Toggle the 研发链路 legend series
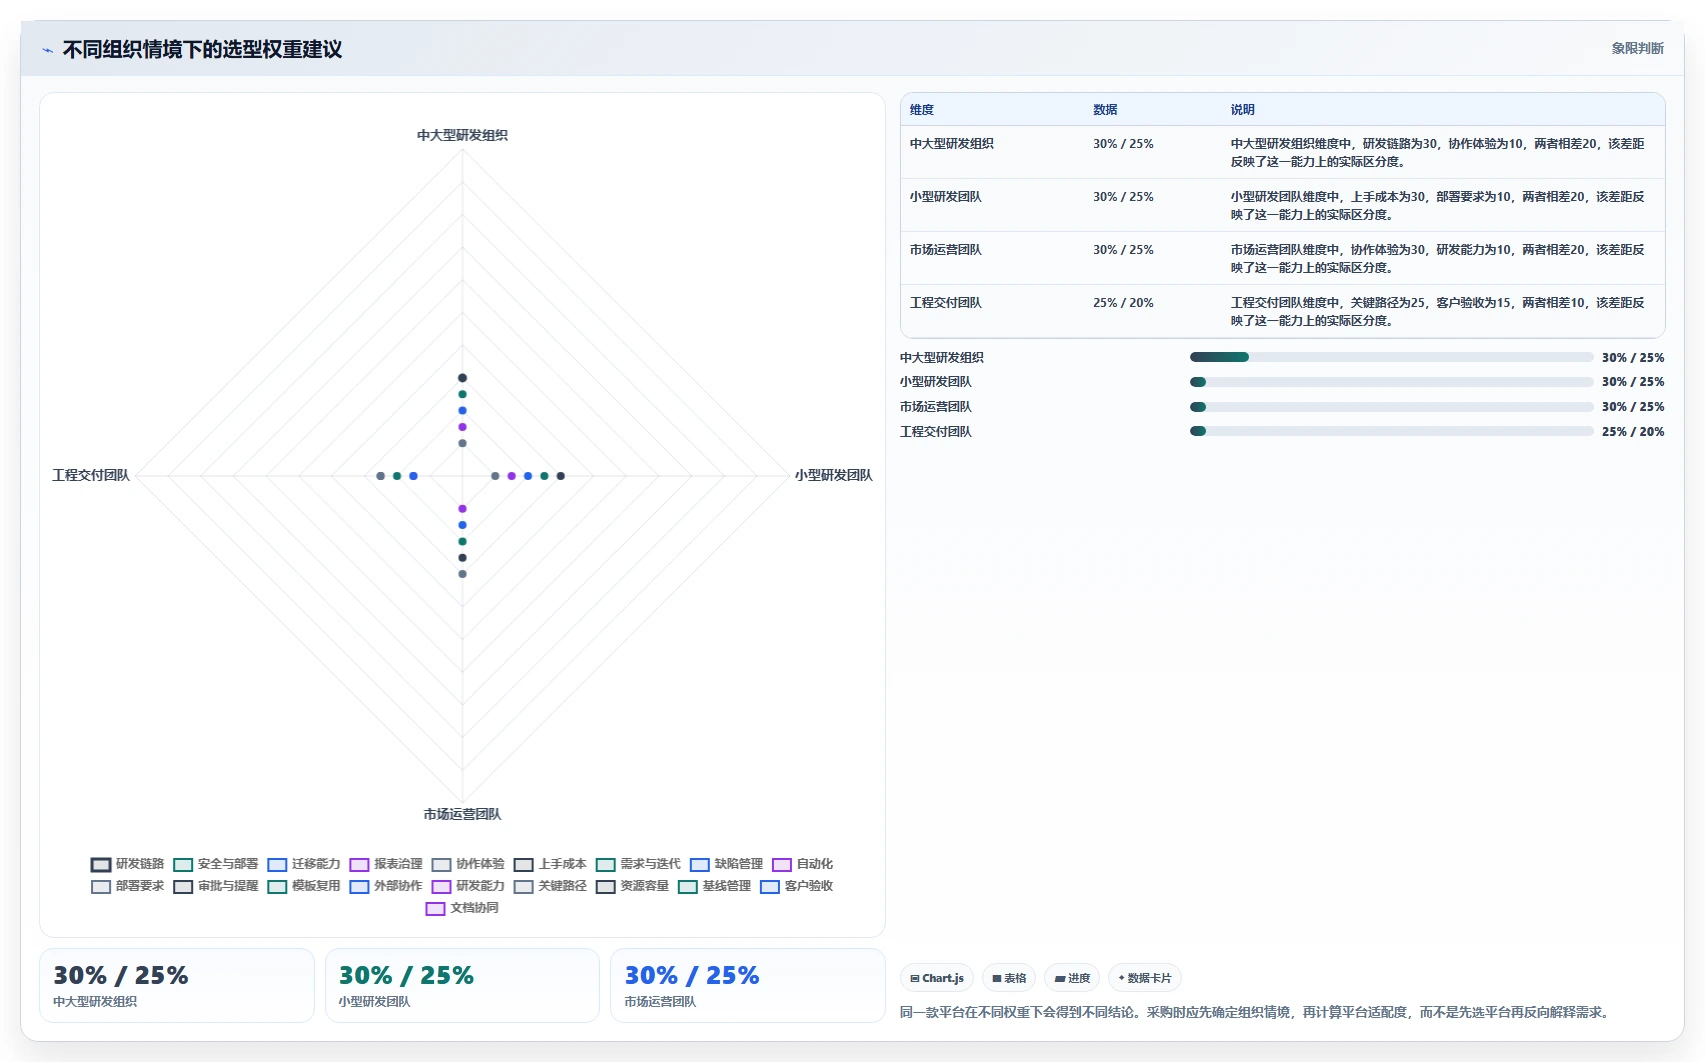The image size is (1705, 1062). 127,864
